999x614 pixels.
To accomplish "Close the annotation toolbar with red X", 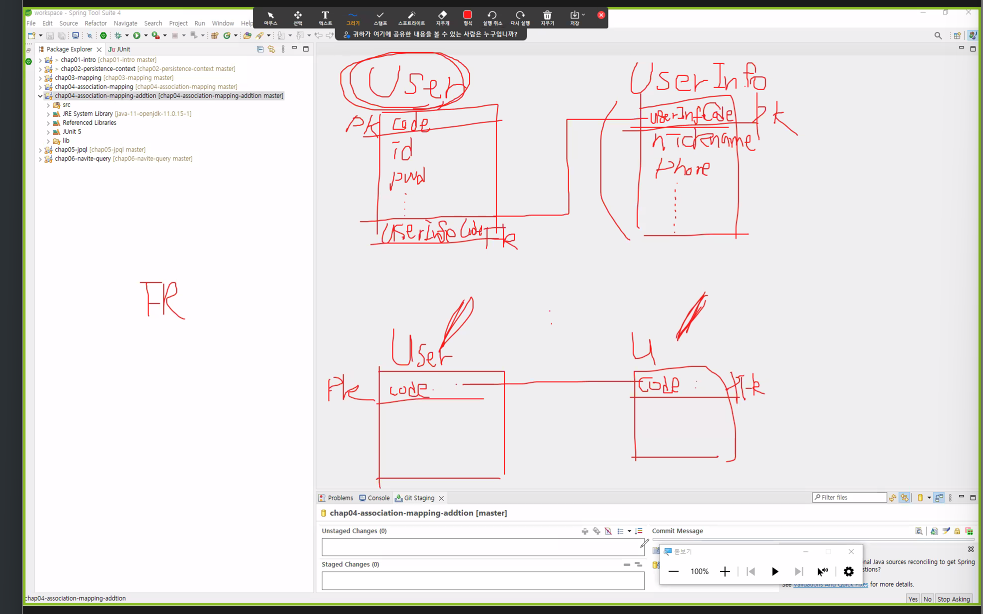I will coord(601,15).
